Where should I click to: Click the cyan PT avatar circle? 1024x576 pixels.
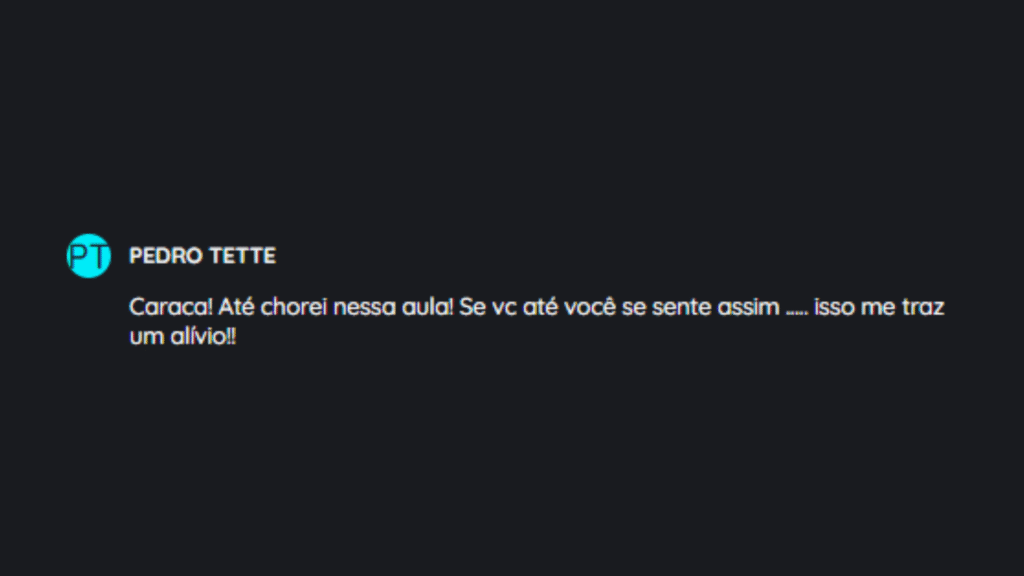pos(88,256)
